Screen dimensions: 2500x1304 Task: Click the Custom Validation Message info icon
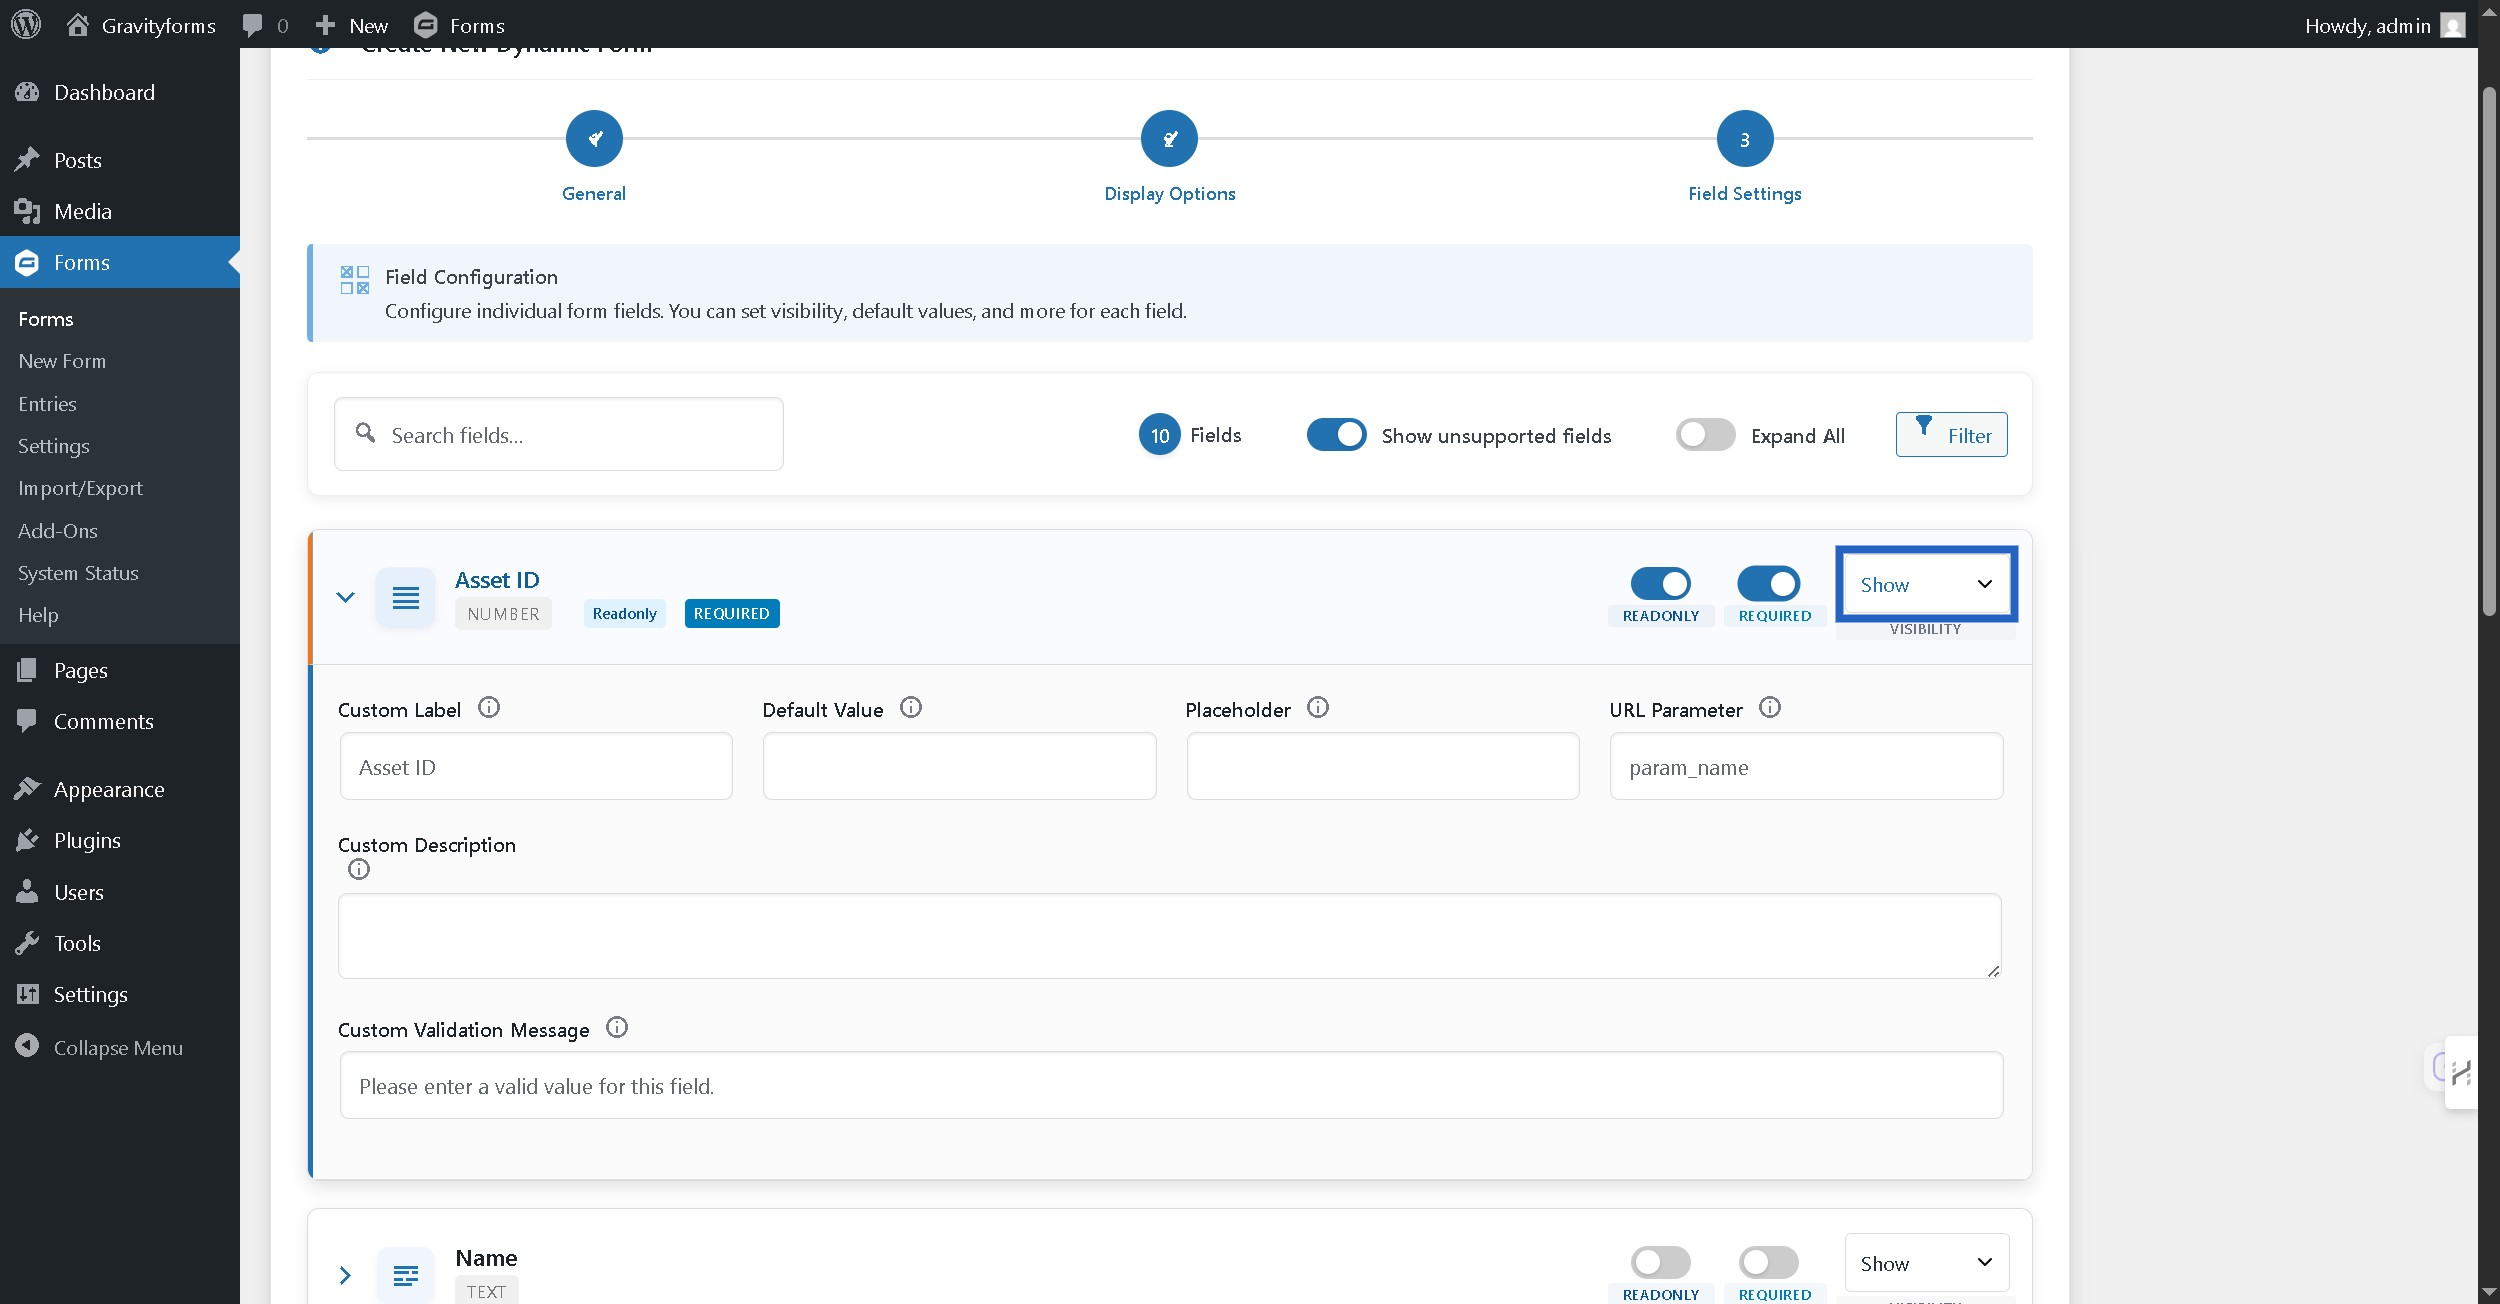(616, 1028)
